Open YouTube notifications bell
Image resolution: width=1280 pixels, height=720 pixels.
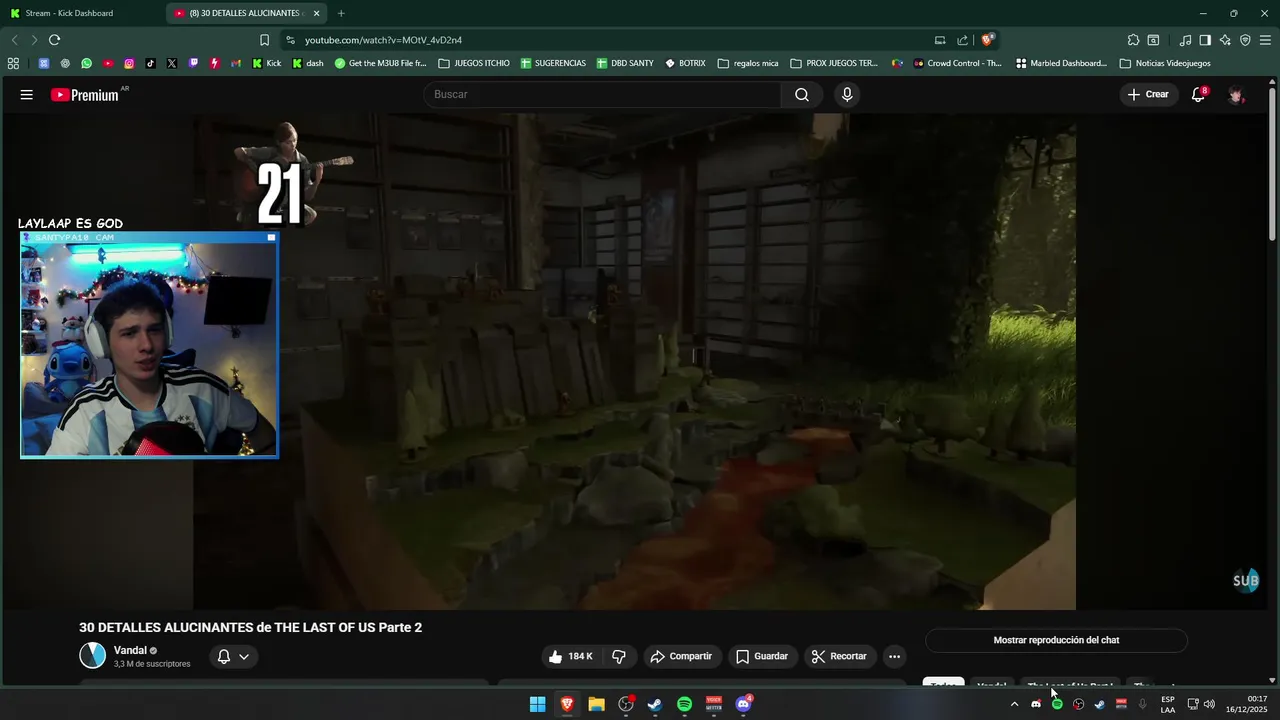coord(1198,95)
